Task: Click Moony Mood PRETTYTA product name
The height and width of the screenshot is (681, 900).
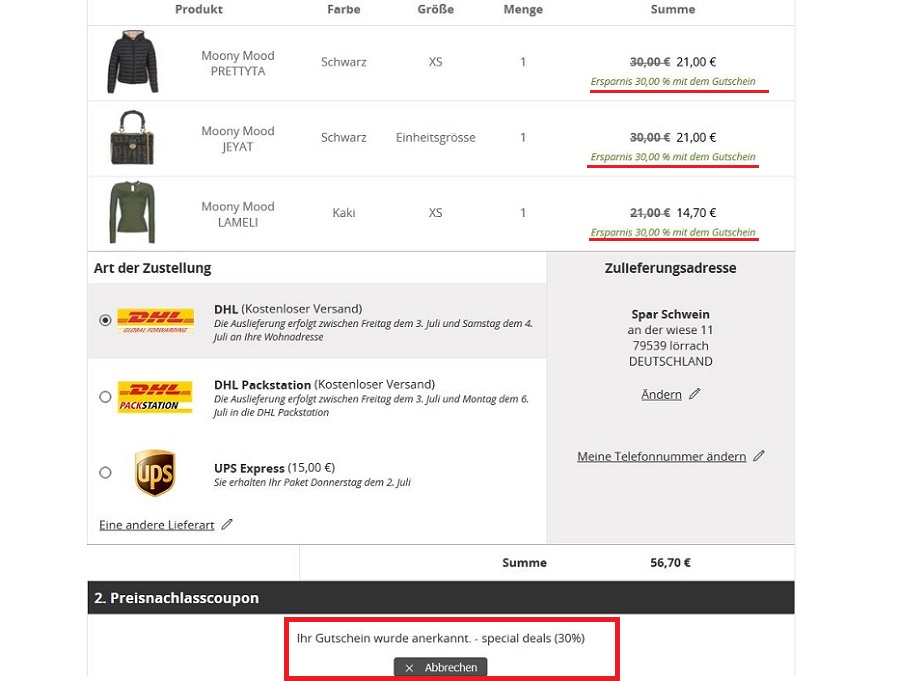Action: point(238,63)
